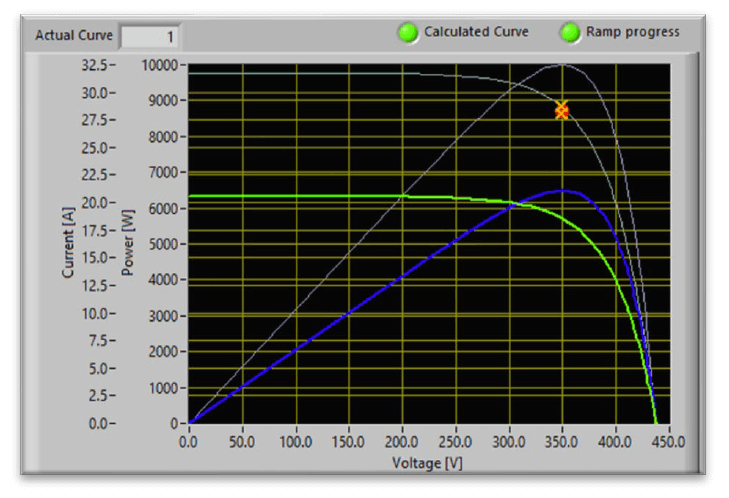
Task: Select the orange X marker on the curve
Action: click(562, 110)
